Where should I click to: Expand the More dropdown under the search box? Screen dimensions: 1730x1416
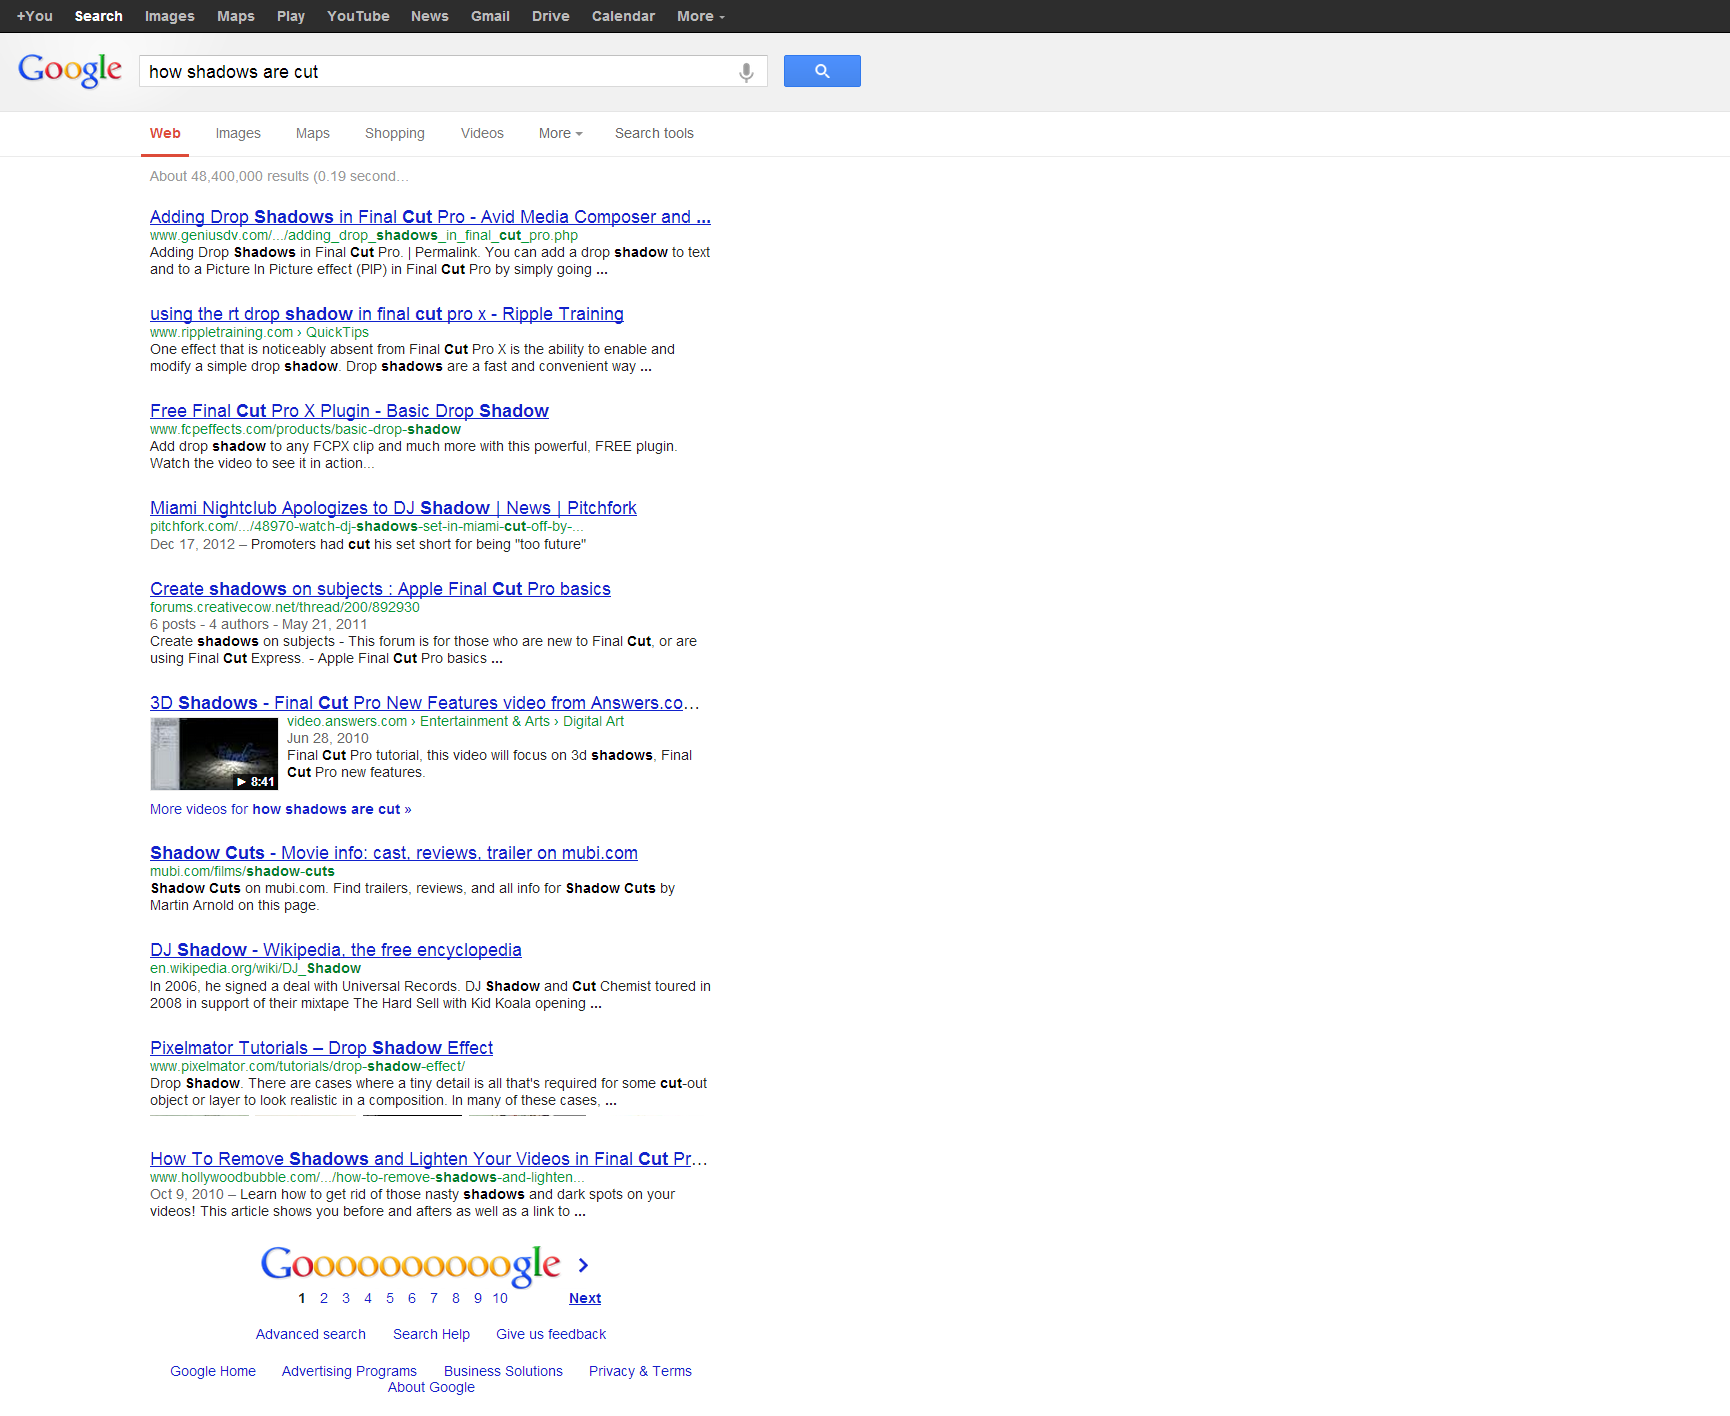click(560, 133)
